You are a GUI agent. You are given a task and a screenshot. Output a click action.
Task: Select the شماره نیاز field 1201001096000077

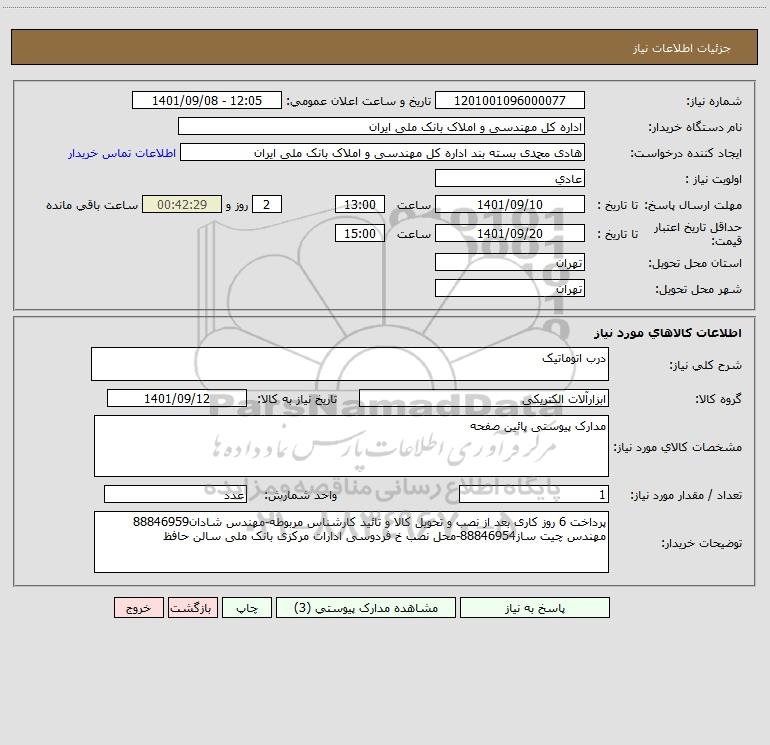tap(510, 100)
